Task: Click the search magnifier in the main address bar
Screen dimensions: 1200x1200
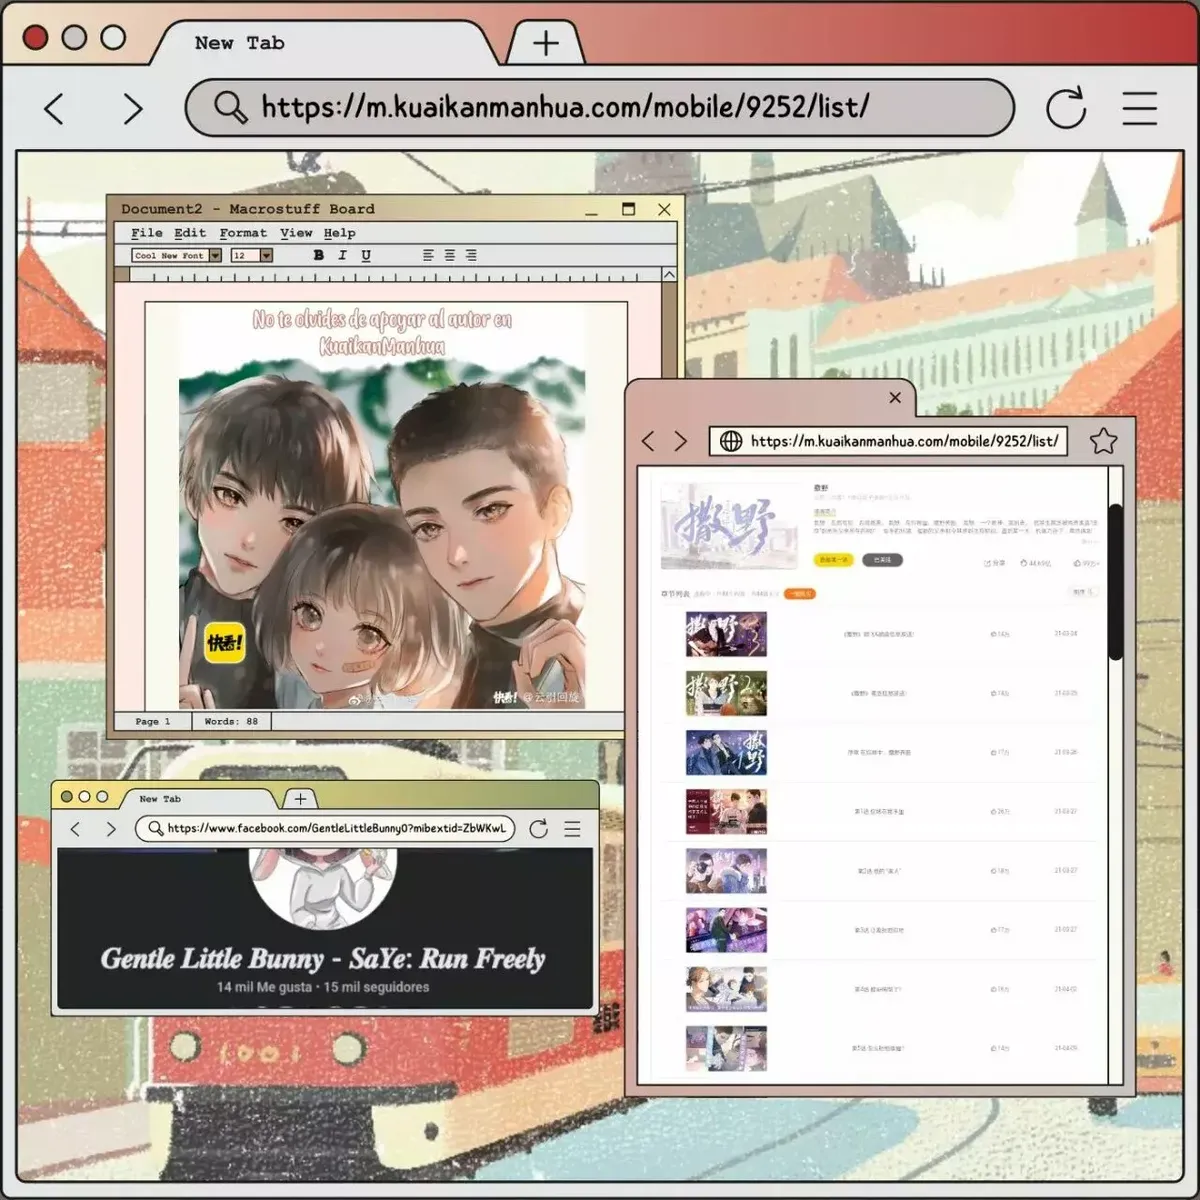Action: click(x=230, y=107)
